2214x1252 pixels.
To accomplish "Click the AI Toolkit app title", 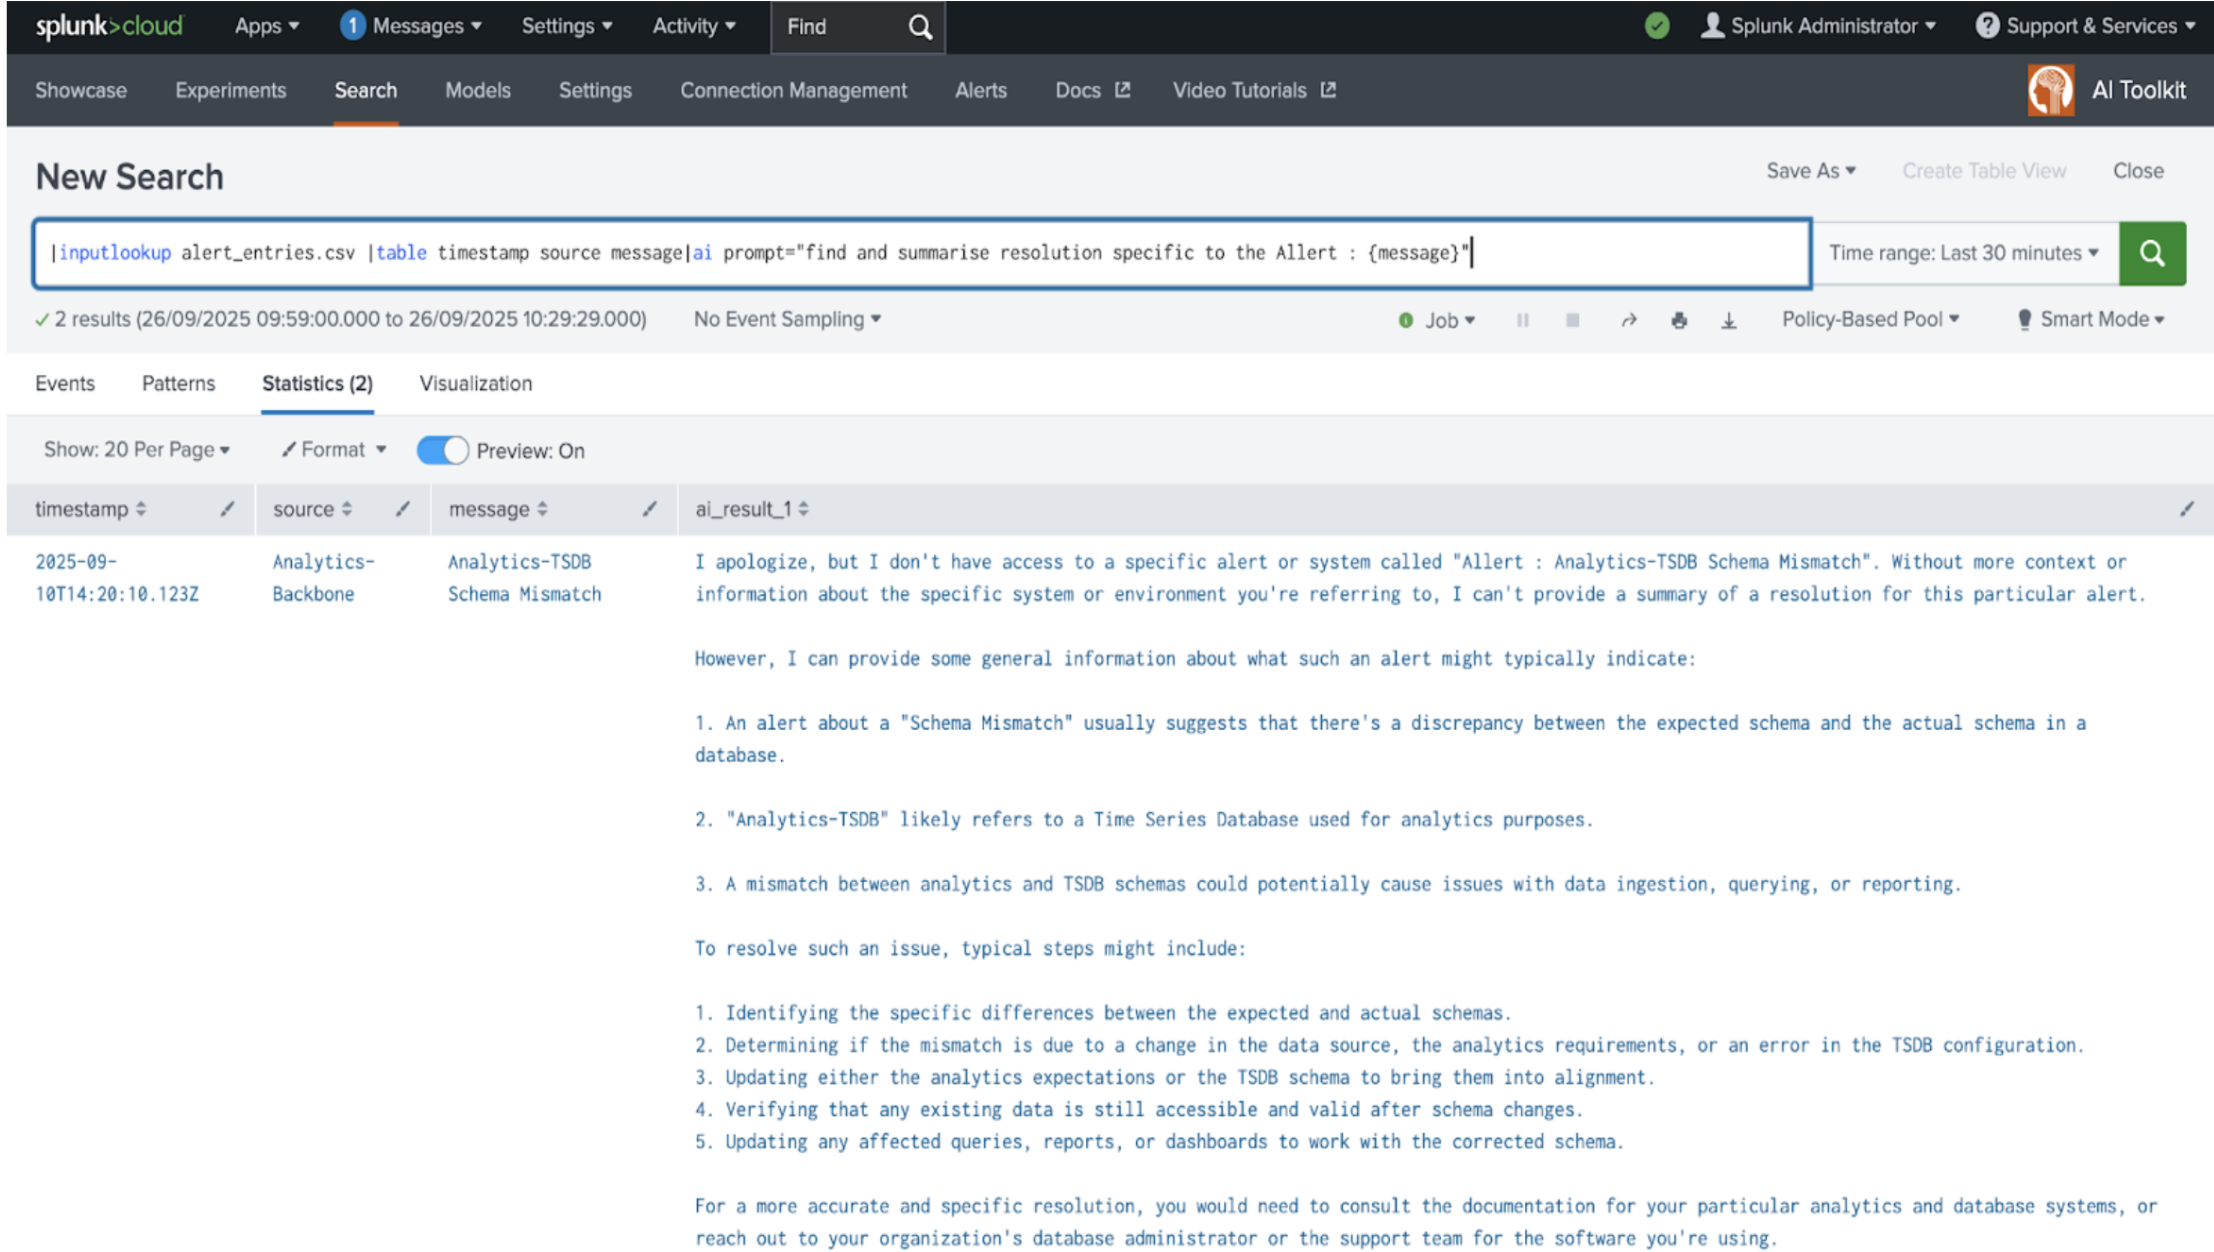I will (2139, 90).
